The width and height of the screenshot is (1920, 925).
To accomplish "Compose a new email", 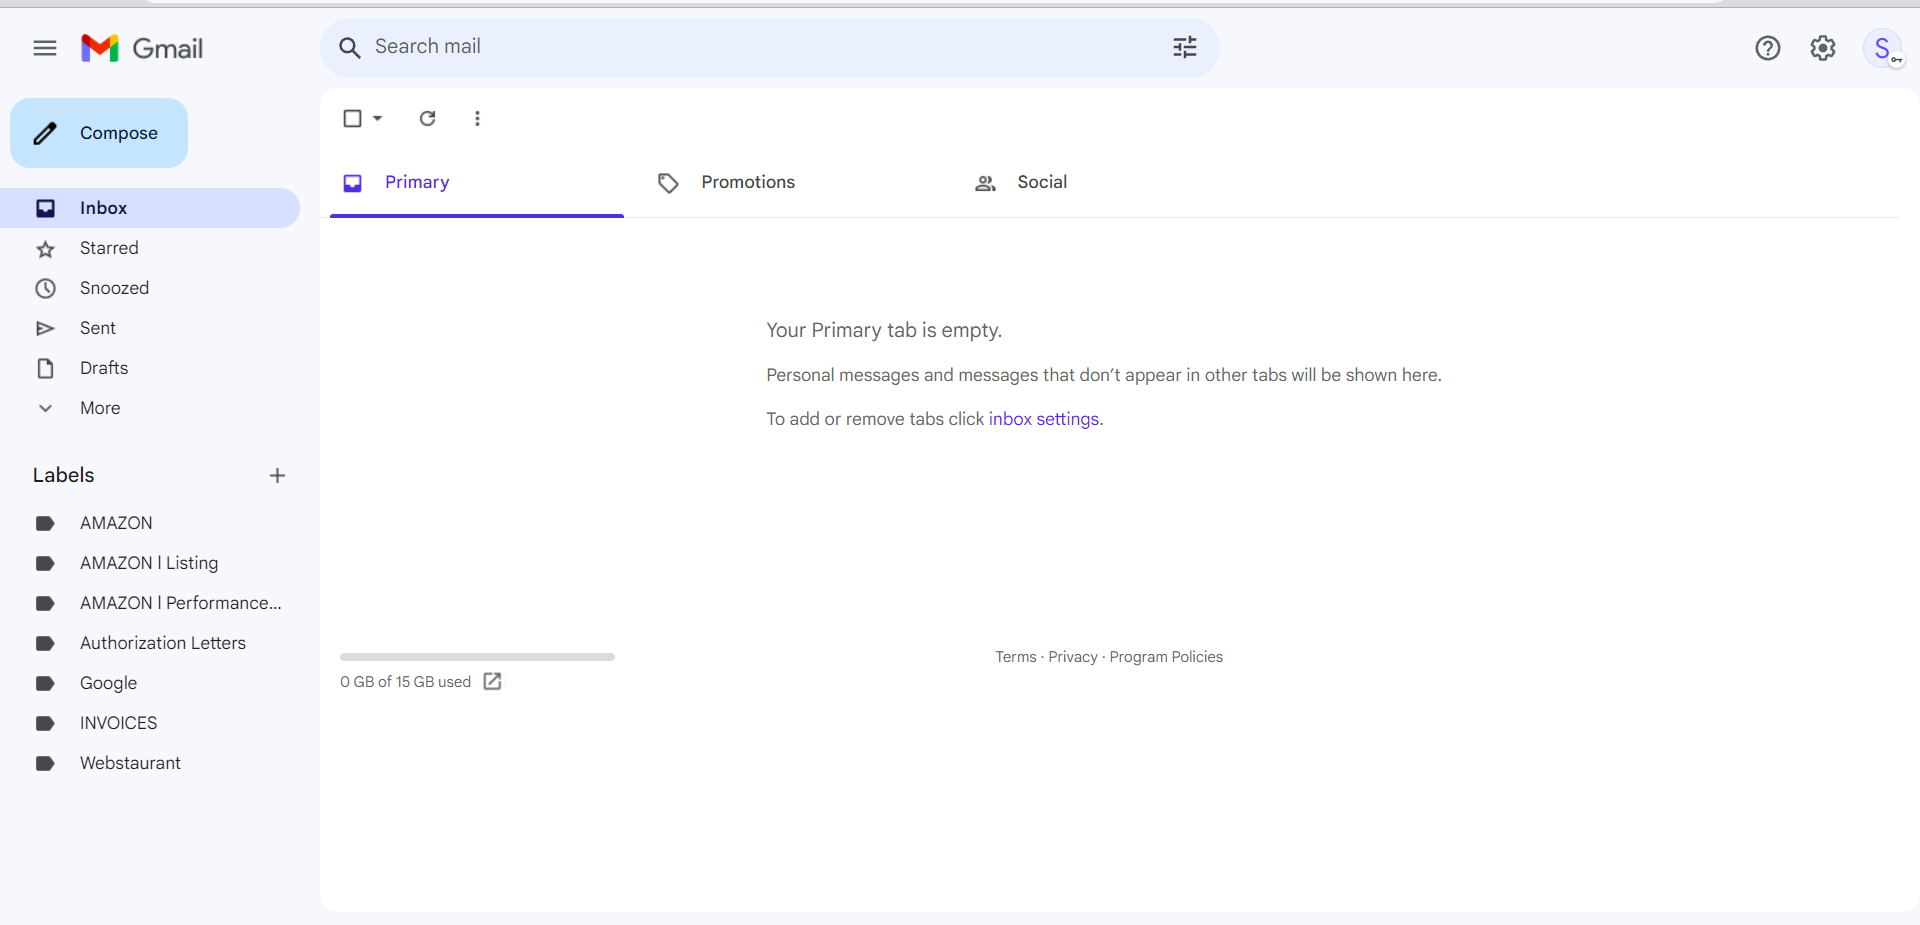I will (99, 133).
